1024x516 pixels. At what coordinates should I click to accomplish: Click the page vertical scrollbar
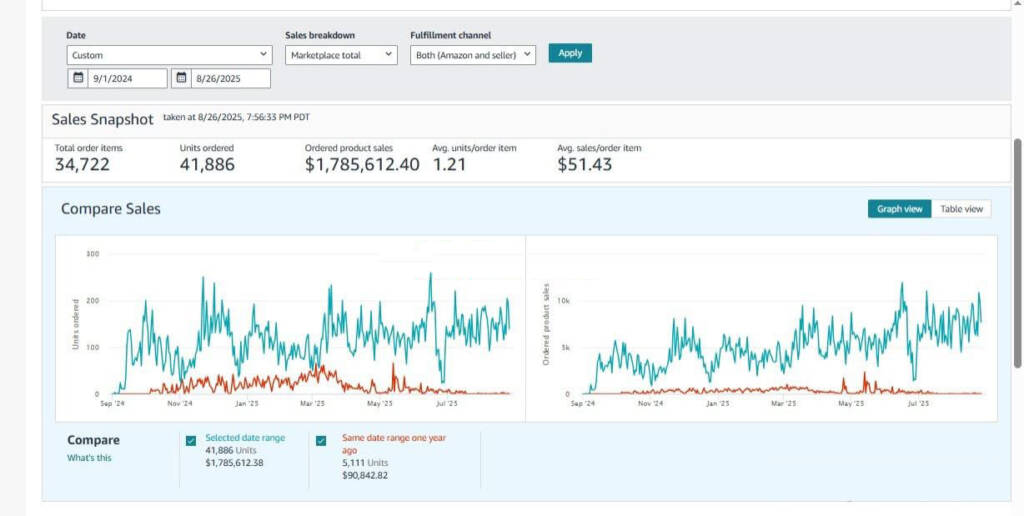pyautogui.click(x=1017, y=250)
